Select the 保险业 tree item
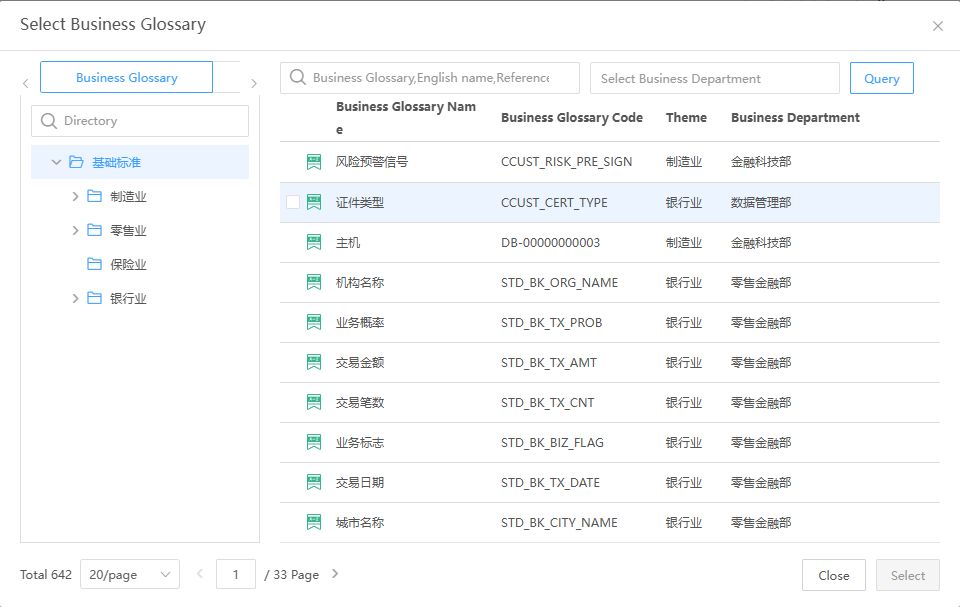The height and width of the screenshot is (607, 960). tap(128, 265)
